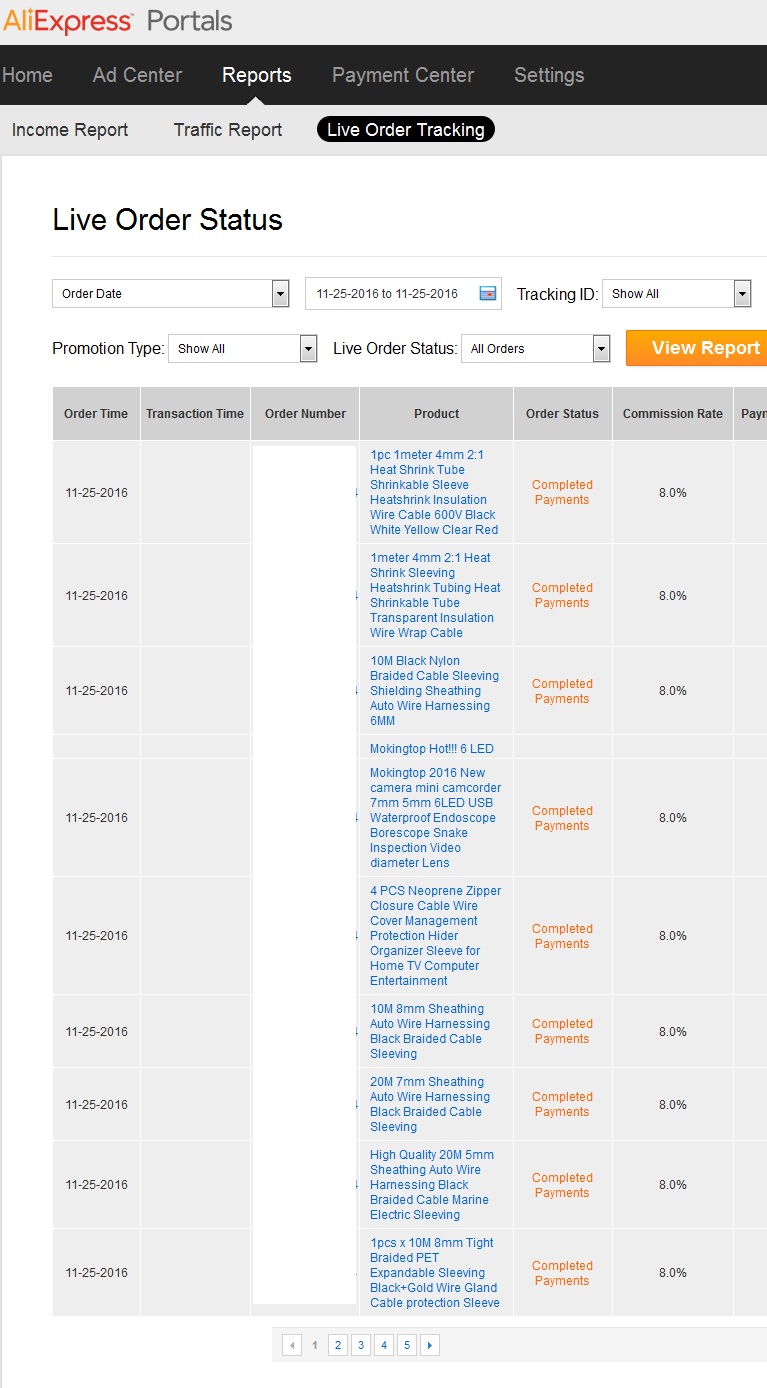This screenshot has width=767, height=1388.
Task: Open Payment Center
Action: 403,75
